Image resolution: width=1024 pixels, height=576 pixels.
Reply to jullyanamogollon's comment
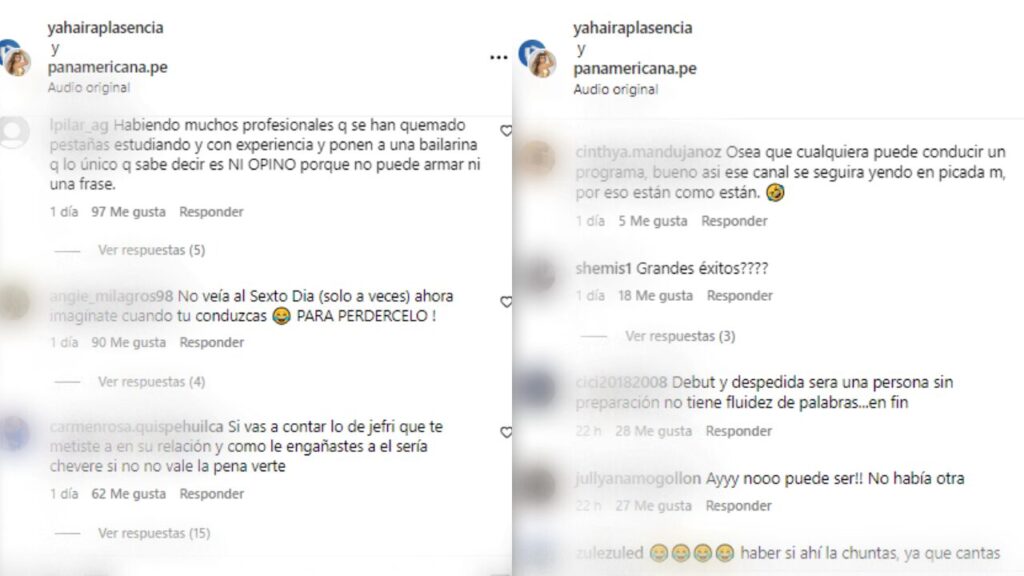pos(739,505)
